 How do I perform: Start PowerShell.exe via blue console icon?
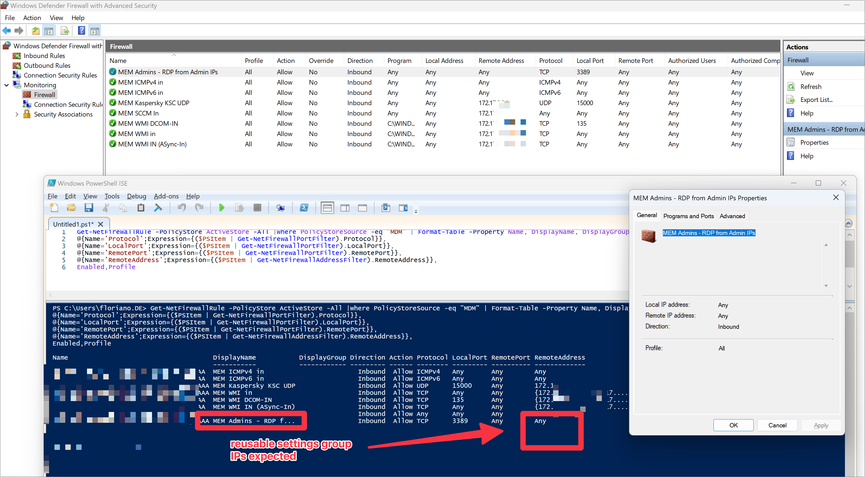click(x=303, y=208)
